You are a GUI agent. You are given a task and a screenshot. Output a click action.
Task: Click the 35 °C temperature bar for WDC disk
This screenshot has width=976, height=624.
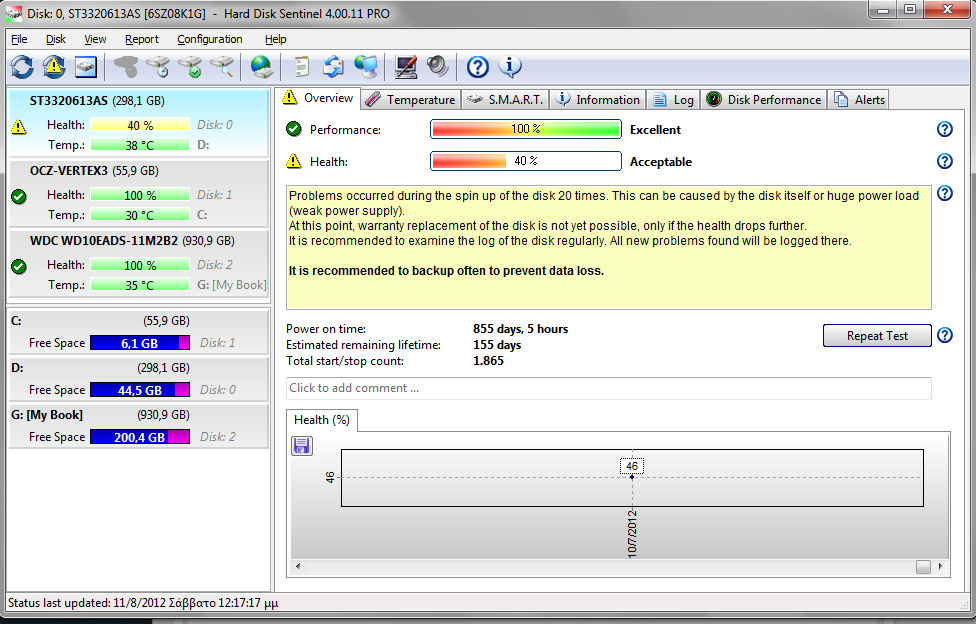click(x=140, y=285)
